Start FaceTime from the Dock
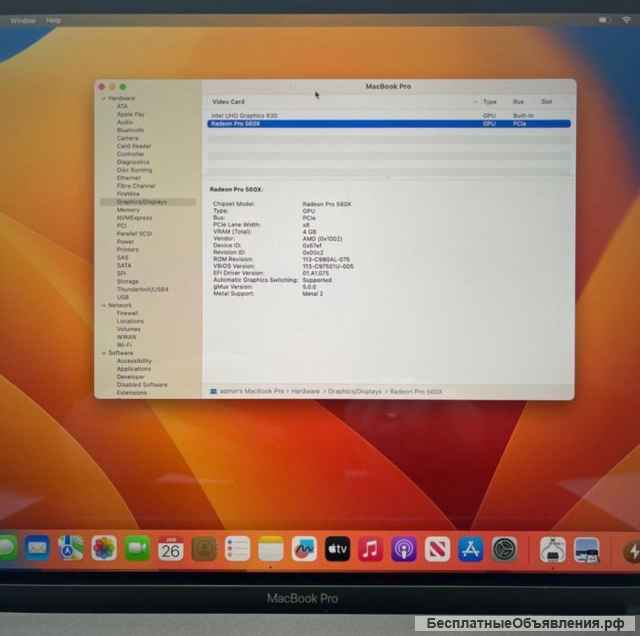Image resolution: width=640 pixels, height=636 pixels. point(137,548)
